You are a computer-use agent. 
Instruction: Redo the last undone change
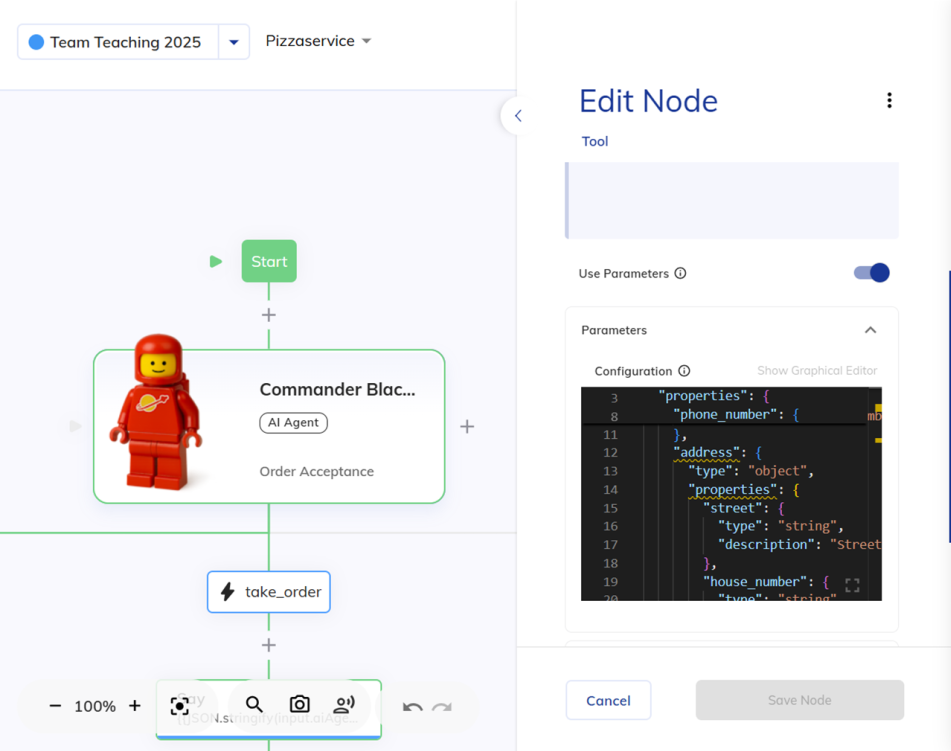click(441, 707)
